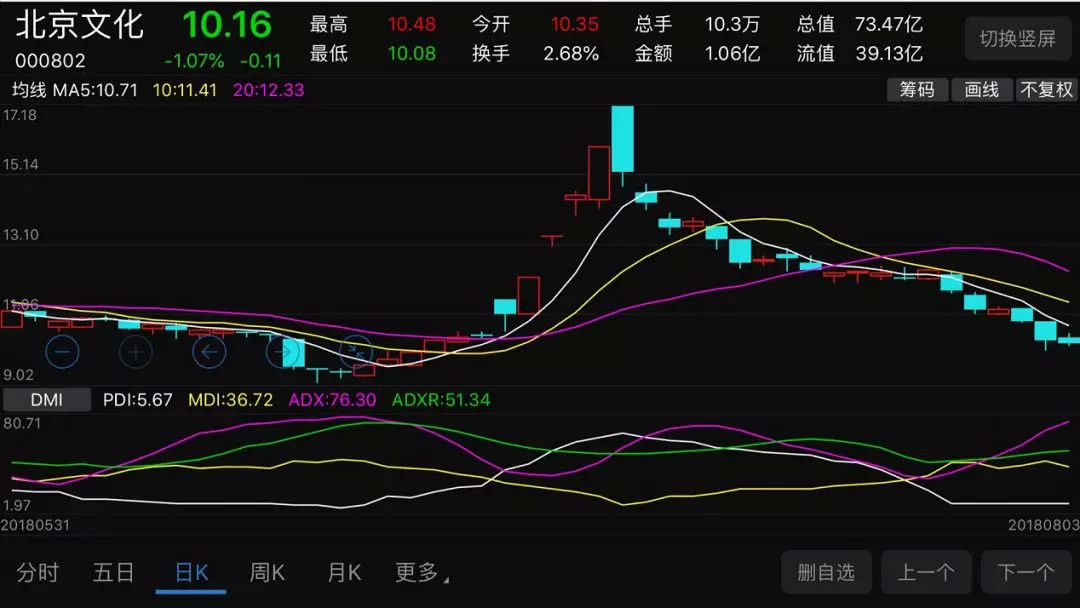Tap the price axis label 15.14
Screen dimensions: 1080x608
(x=20, y=165)
